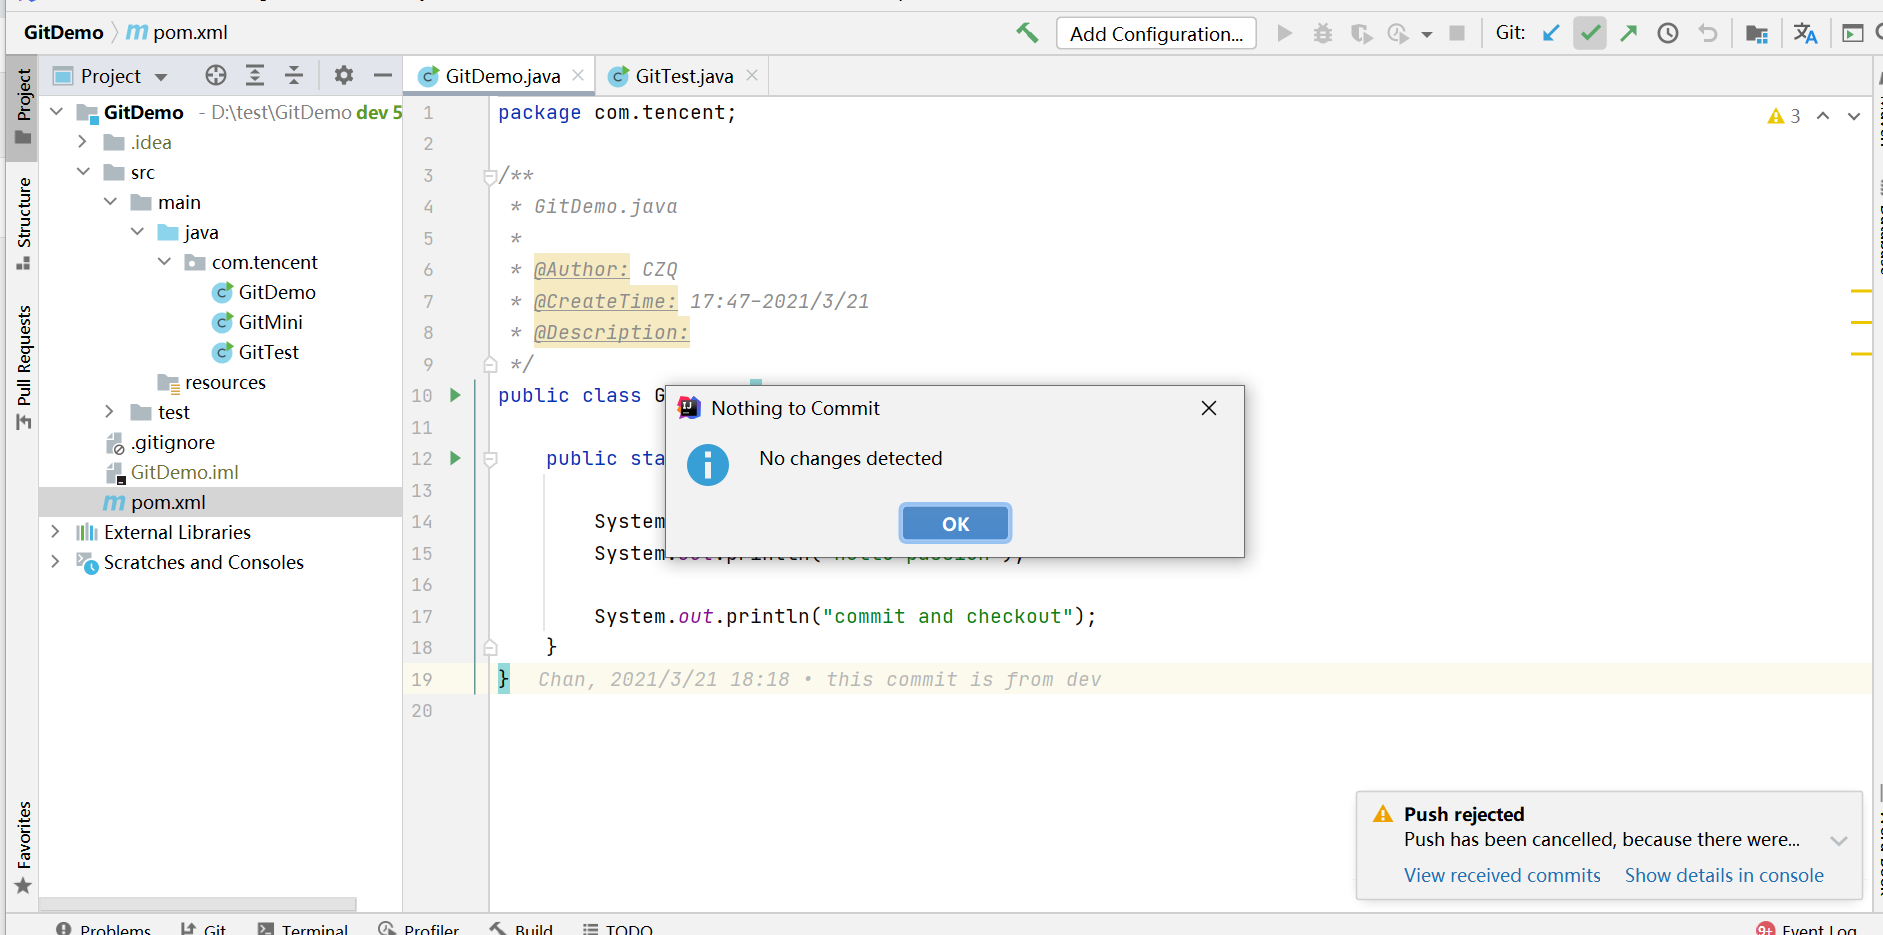Click Show details in console link
The width and height of the screenshot is (1883, 935).
click(1724, 875)
